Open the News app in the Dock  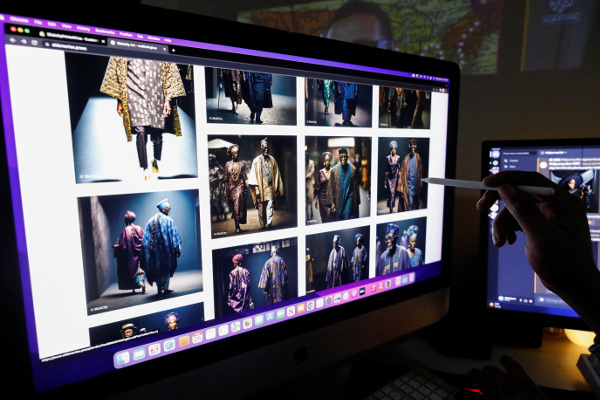291,311
